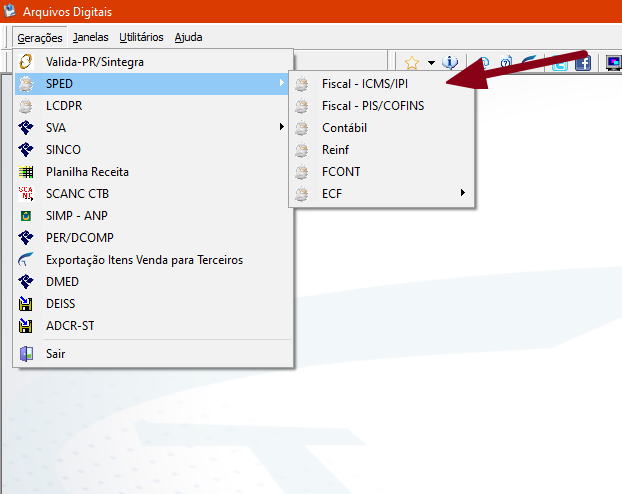Select the DEISS text entry
The width and height of the screenshot is (622, 494).
click(x=60, y=304)
